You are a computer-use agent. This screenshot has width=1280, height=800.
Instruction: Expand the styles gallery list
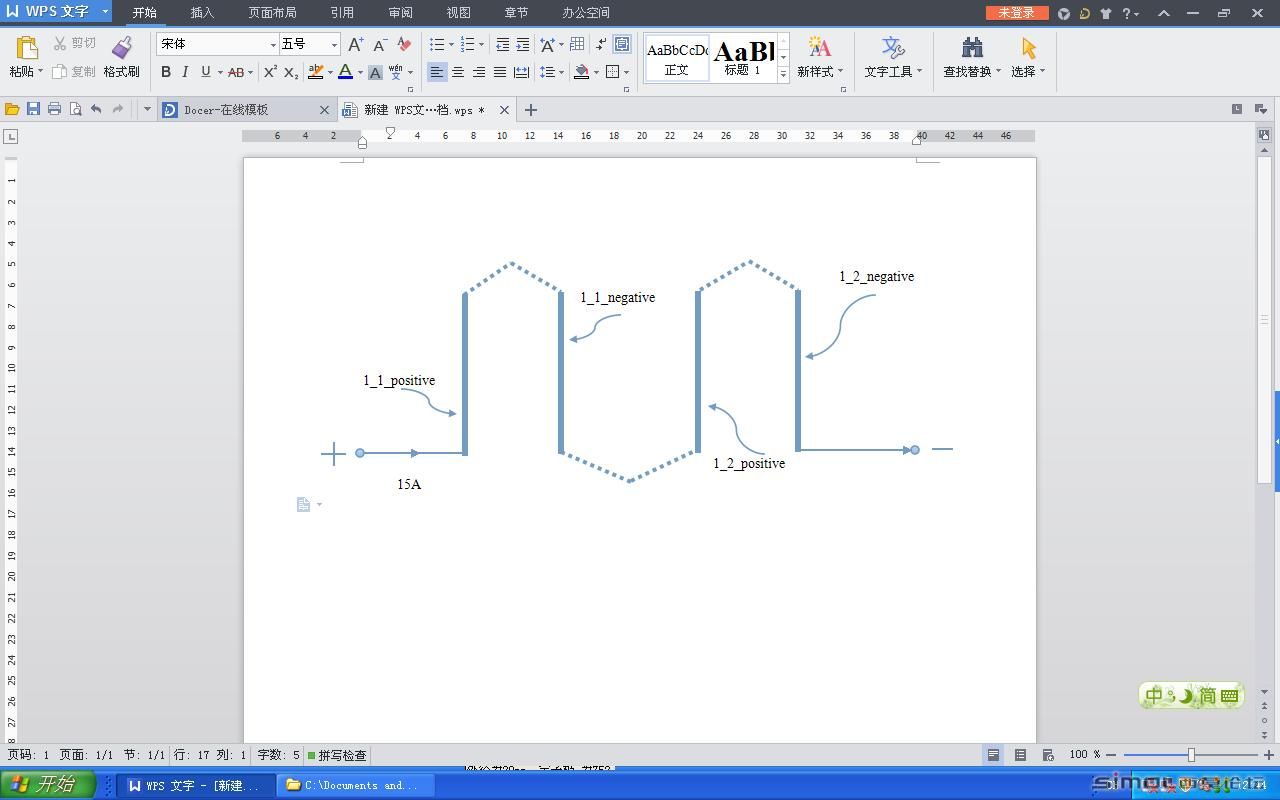pos(783,74)
